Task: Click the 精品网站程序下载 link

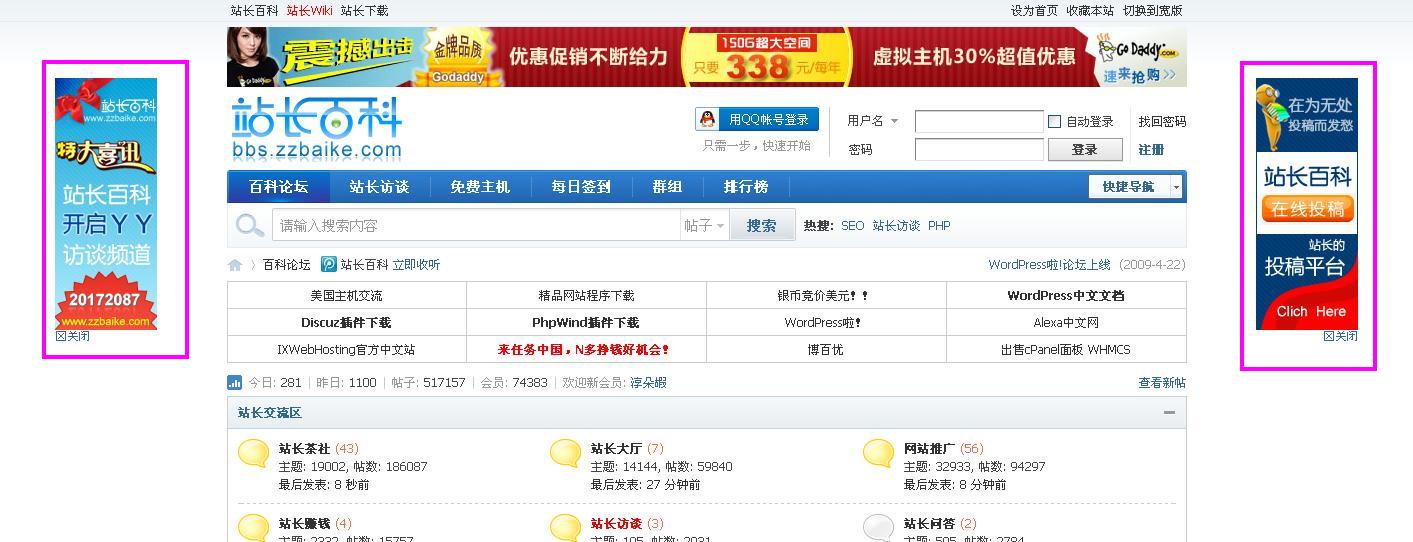Action: pyautogui.click(x=586, y=296)
